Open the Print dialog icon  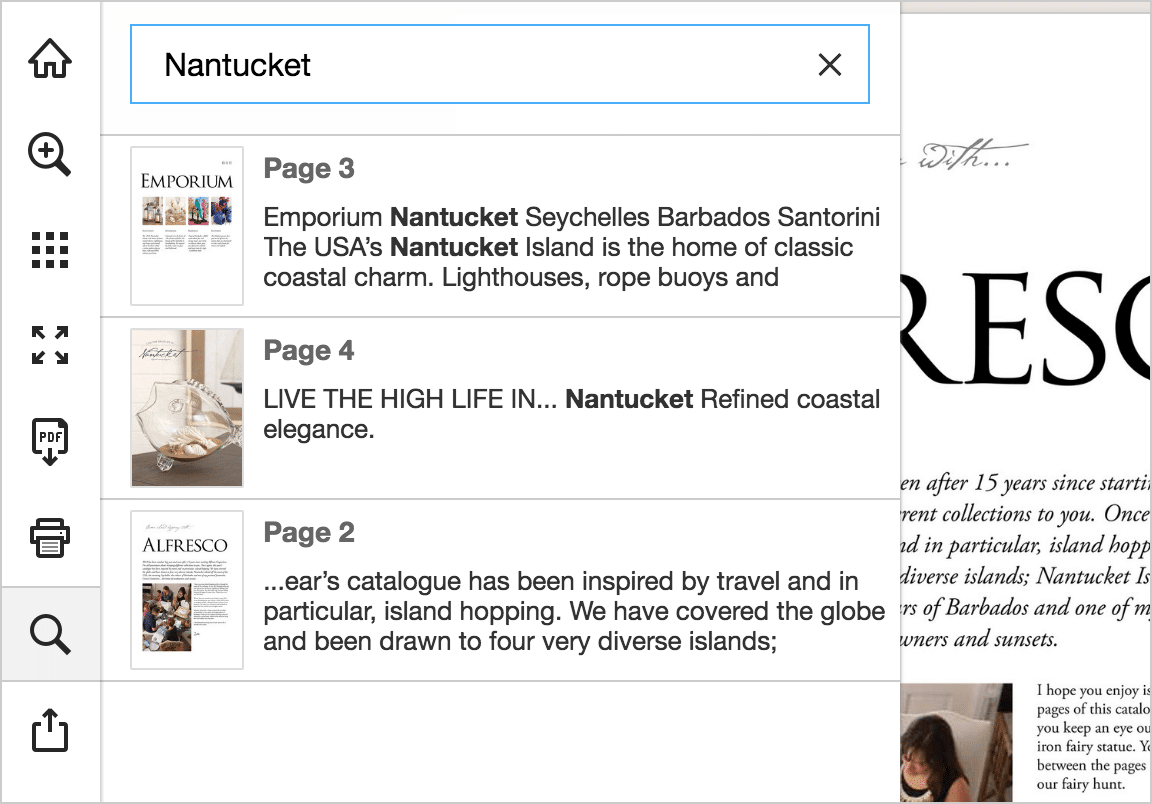point(50,537)
